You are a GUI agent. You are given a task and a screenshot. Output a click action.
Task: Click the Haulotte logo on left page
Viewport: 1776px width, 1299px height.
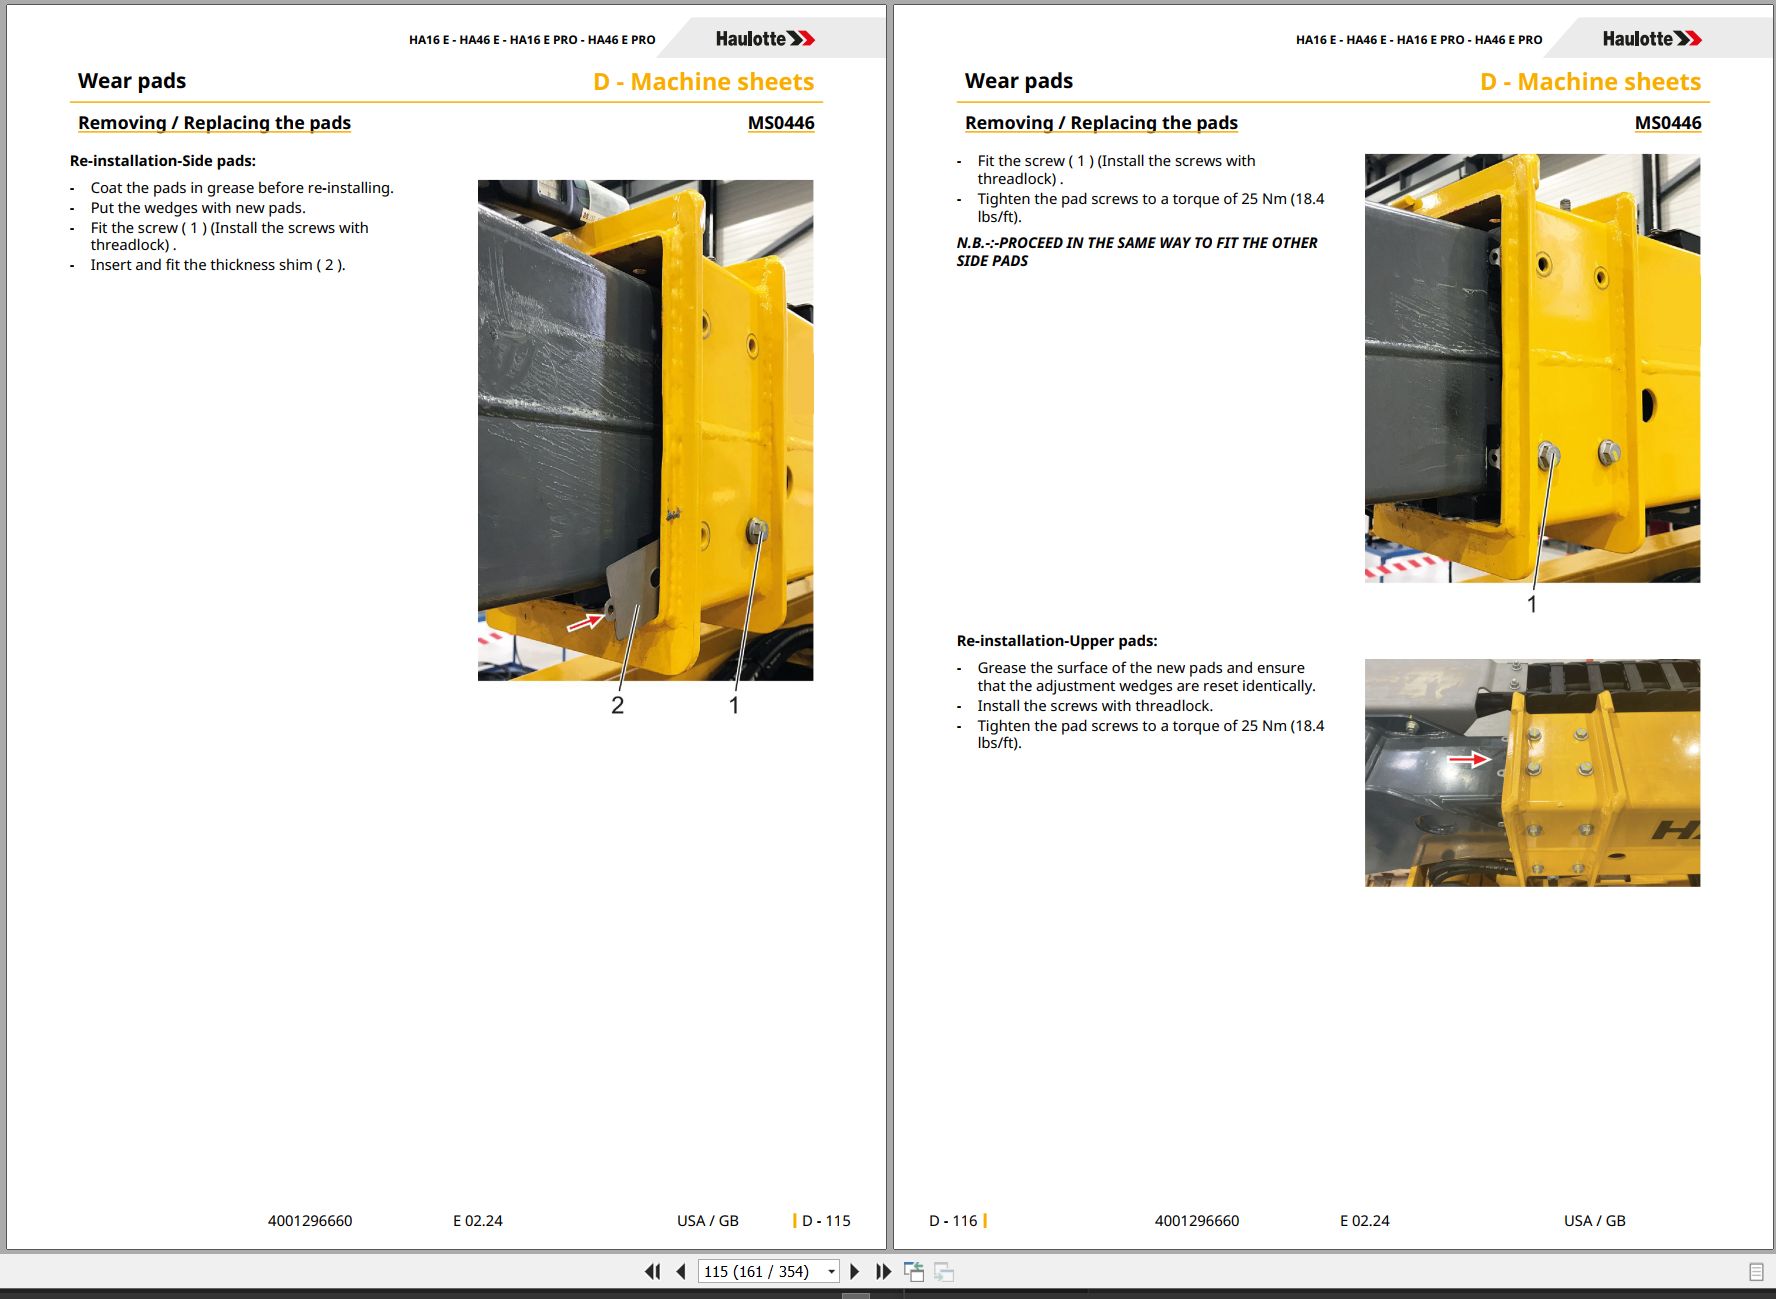pos(765,39)
